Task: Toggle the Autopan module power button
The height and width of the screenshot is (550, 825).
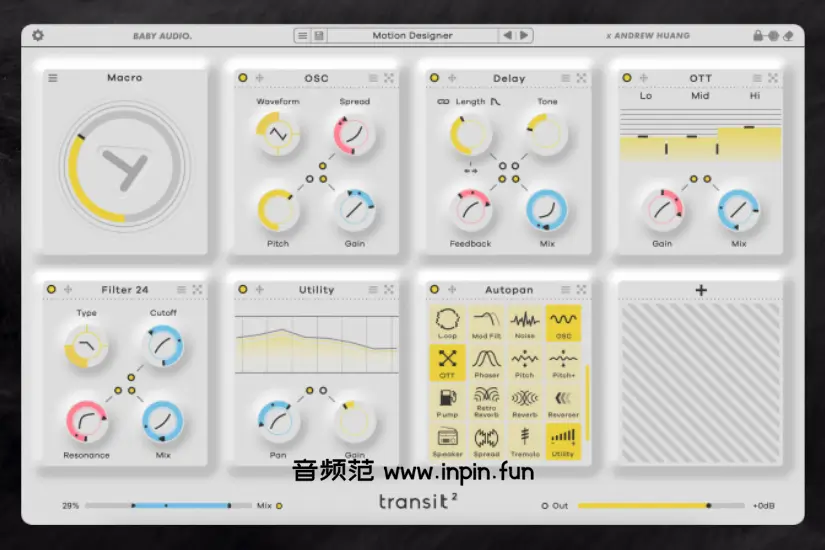Action: pos(434,289)
